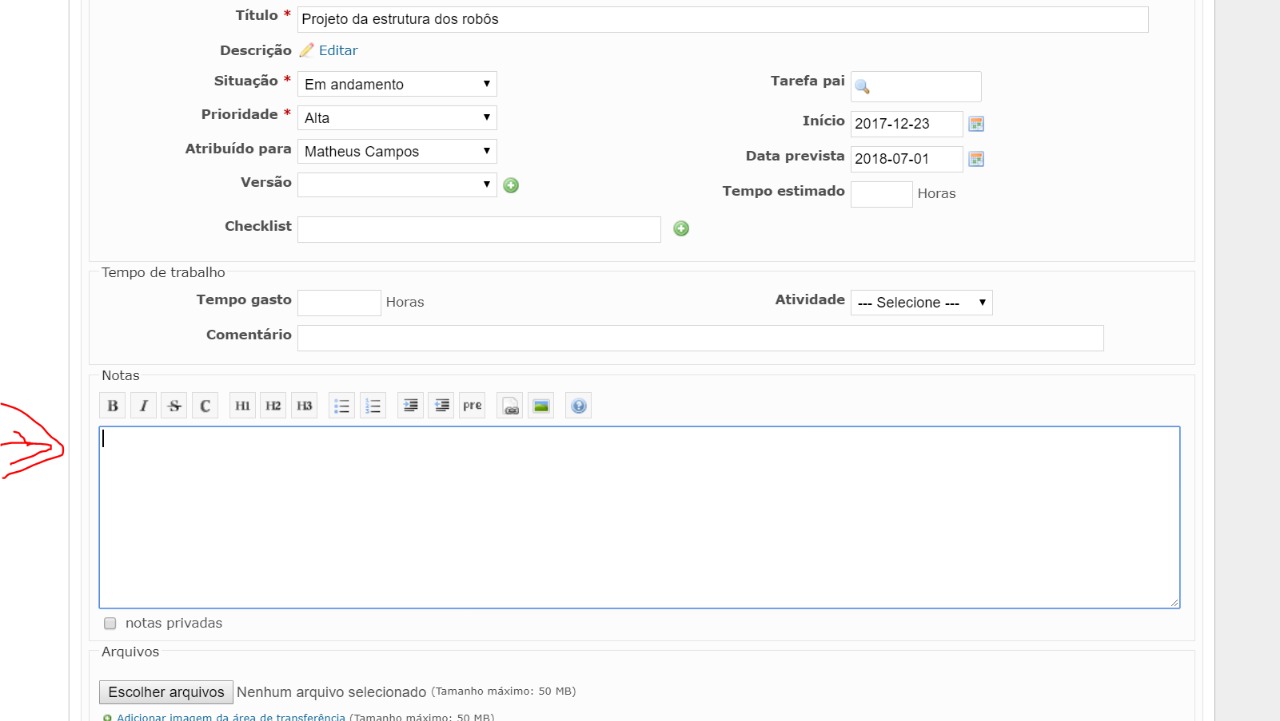Click Escolher arquivos button
Image resolution: width=1280 pixels, height=721 pixels.
point(166,692)
